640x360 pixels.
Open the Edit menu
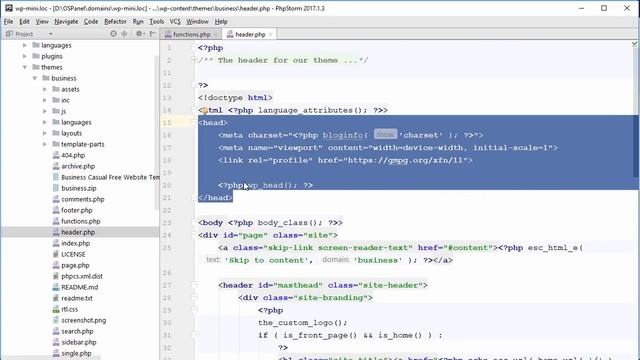click(24, 22)
